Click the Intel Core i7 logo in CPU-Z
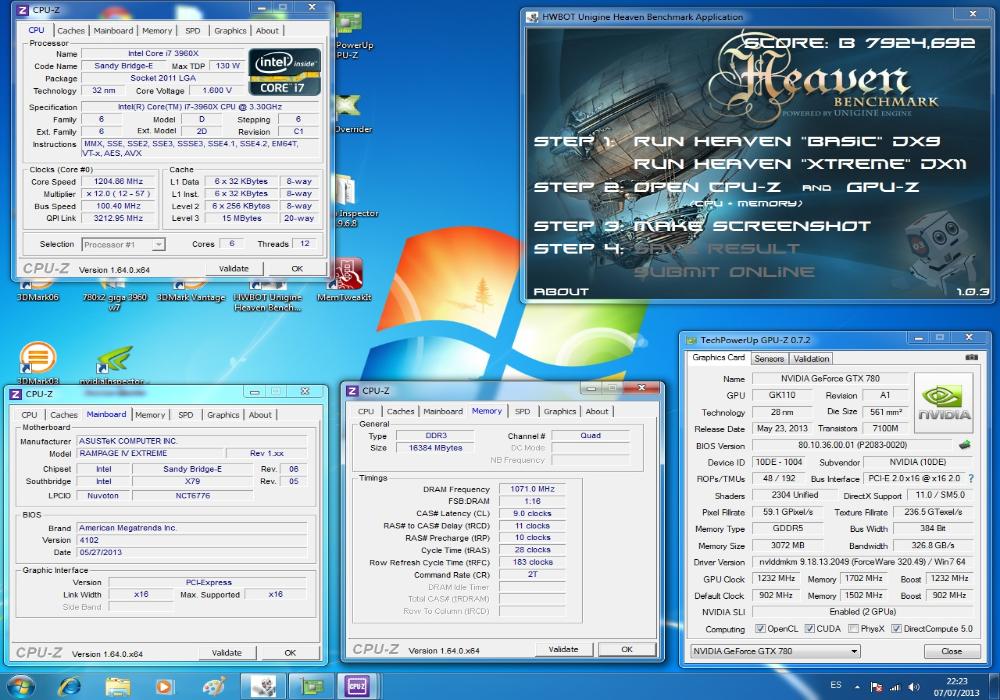Screen dimensions: 1000x700 284,71
